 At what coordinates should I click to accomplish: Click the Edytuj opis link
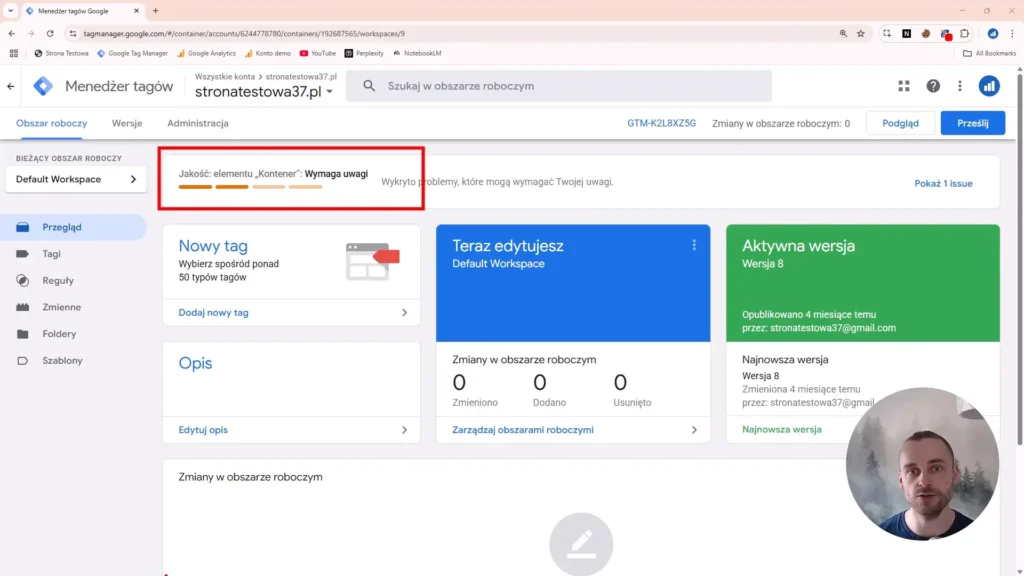[x=203, y=430]
